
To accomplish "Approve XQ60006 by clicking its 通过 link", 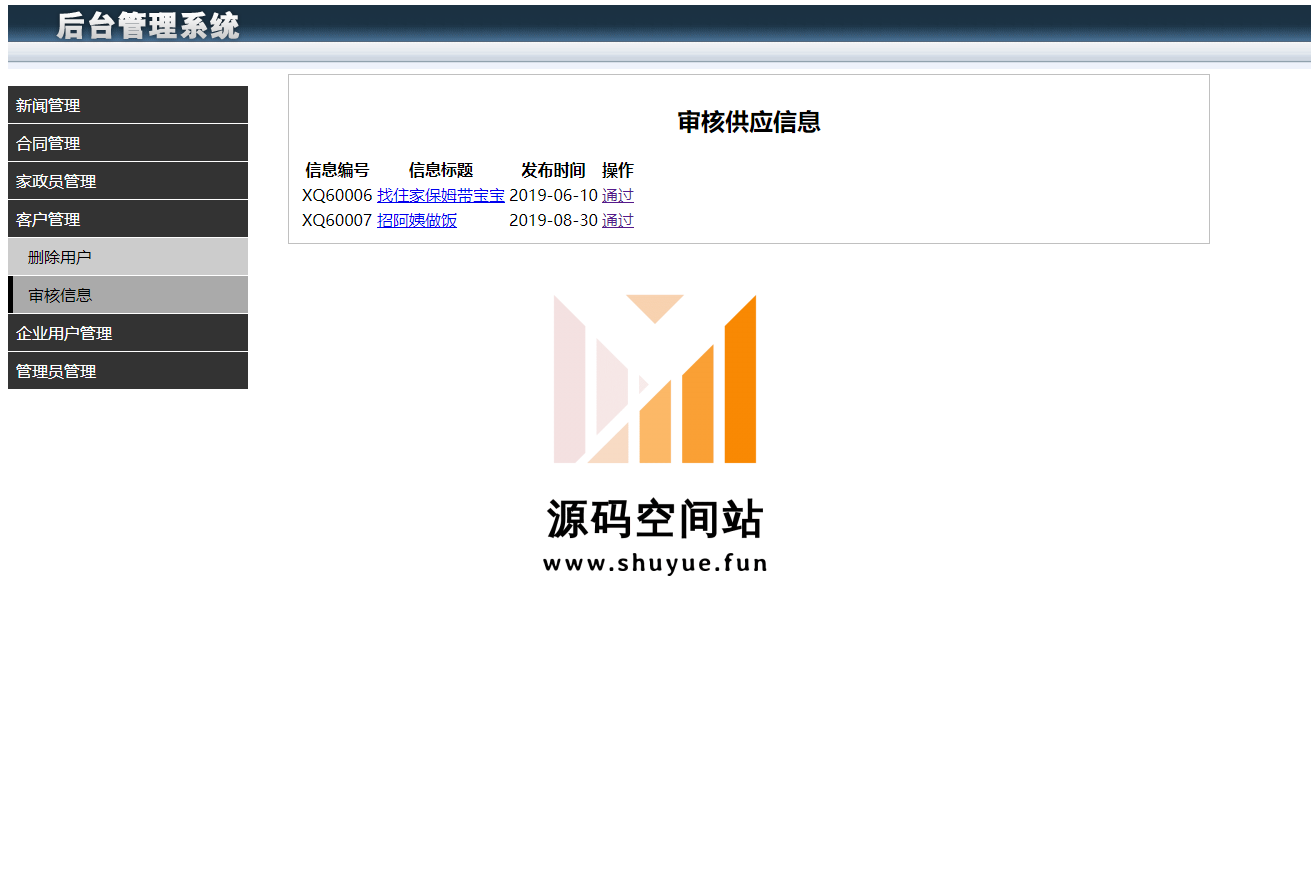I will [x=617, y=195].
